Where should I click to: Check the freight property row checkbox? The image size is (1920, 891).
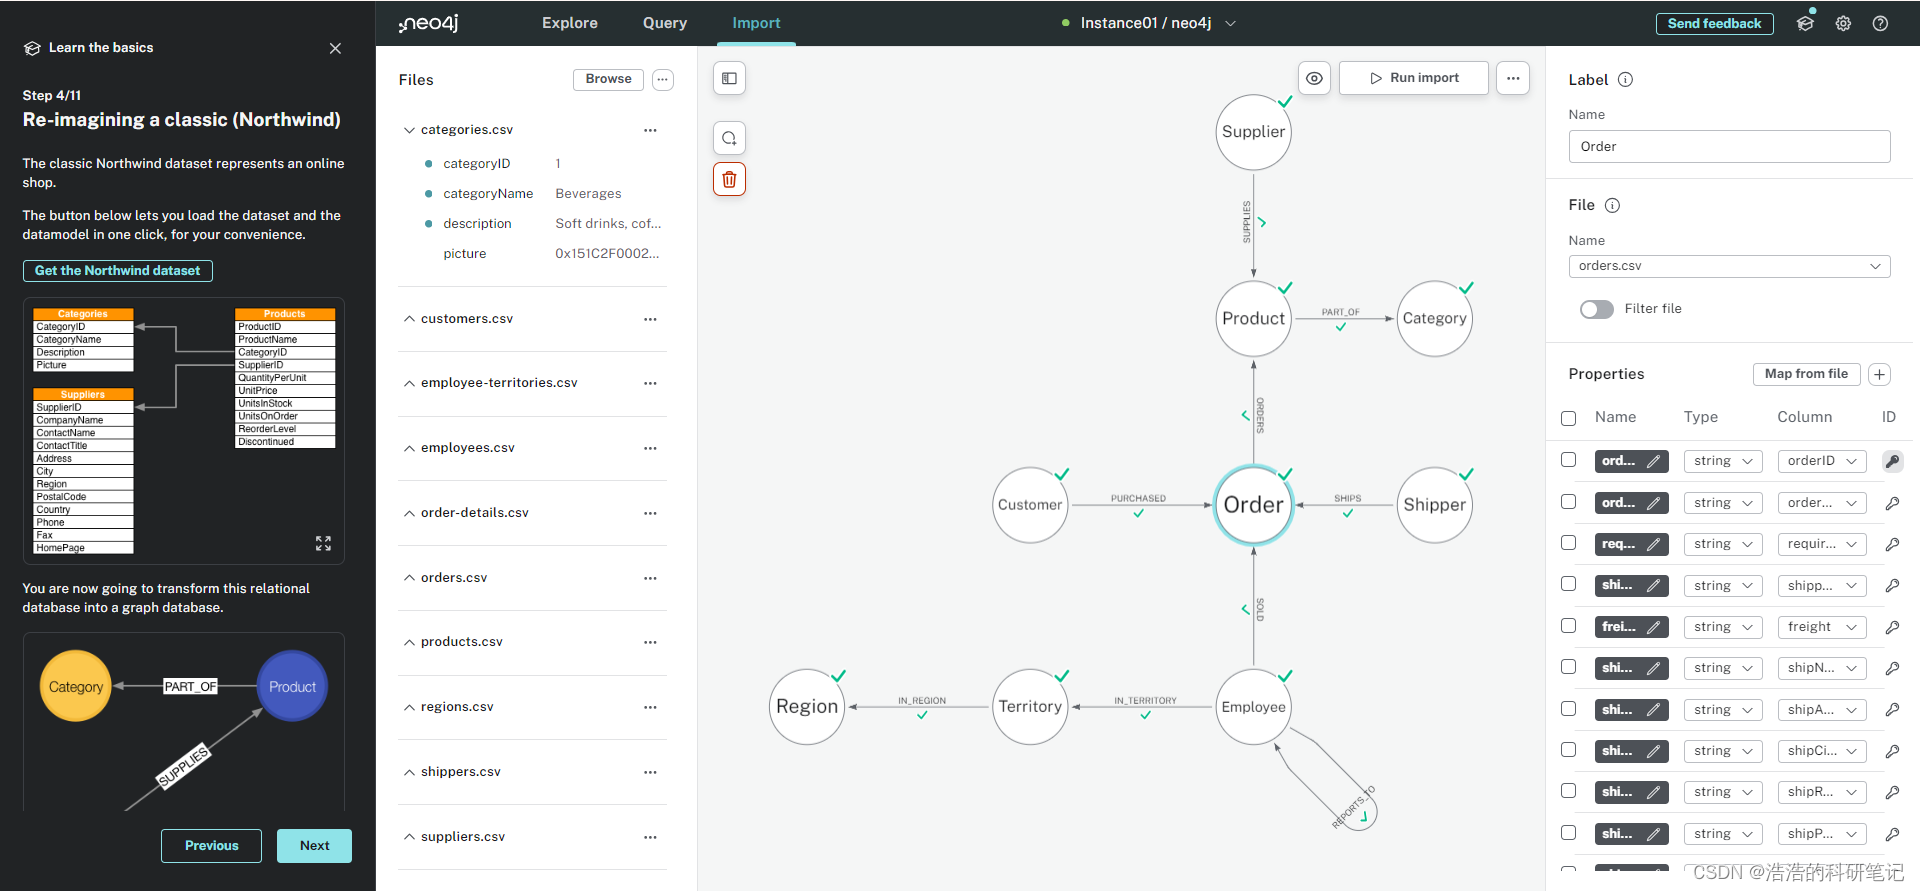(x=1568, y=626)
